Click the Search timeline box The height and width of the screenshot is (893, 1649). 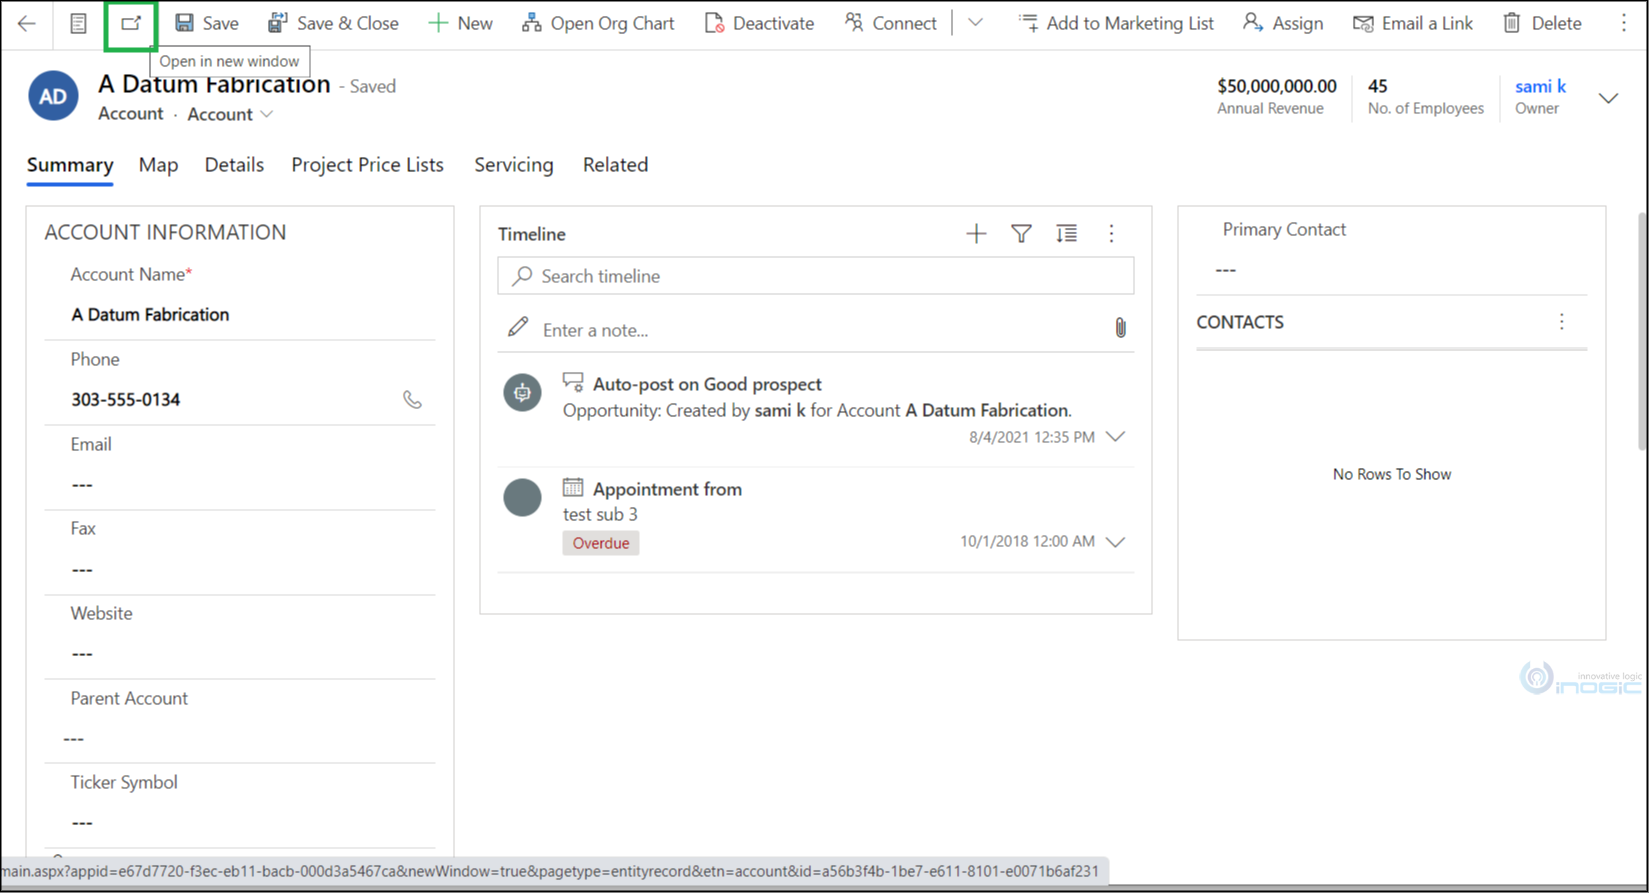pos(816,276)
